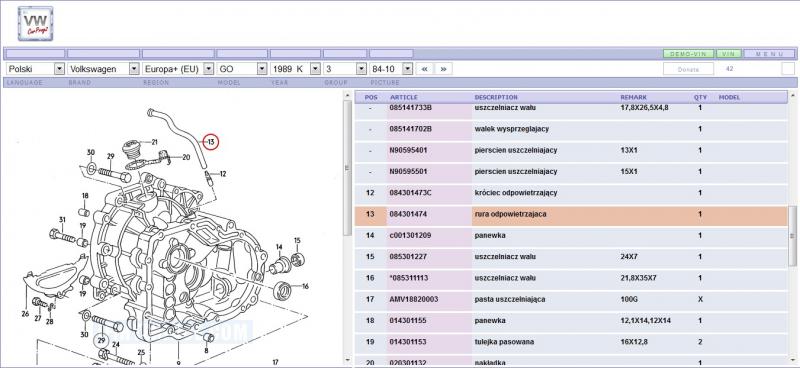Select article number N90595401

click(408, 151)
